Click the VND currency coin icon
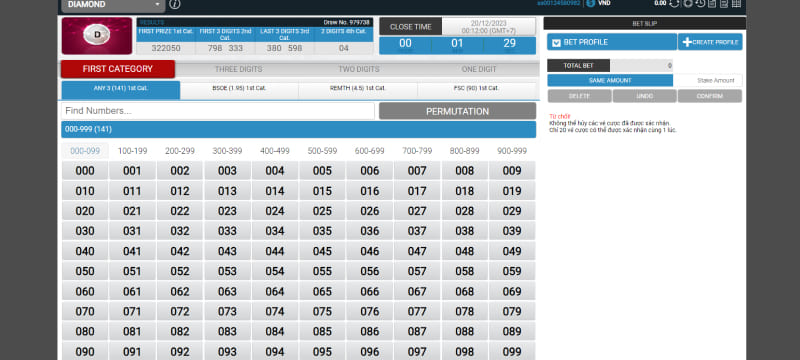This screenshot has height=360, width=800. click(591, 3)
